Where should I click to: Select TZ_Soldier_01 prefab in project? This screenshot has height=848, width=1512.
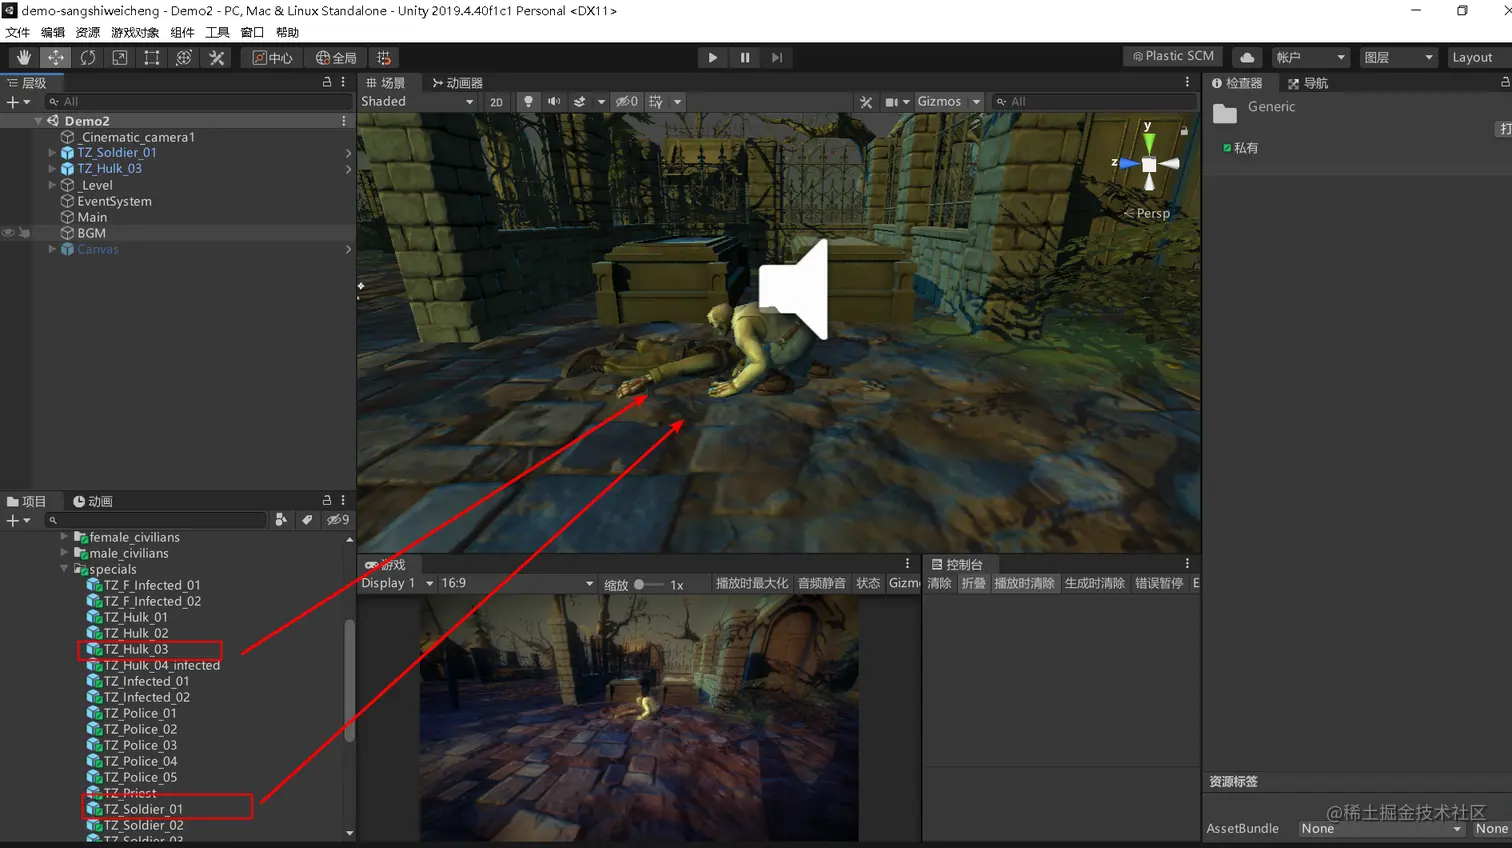143,809
